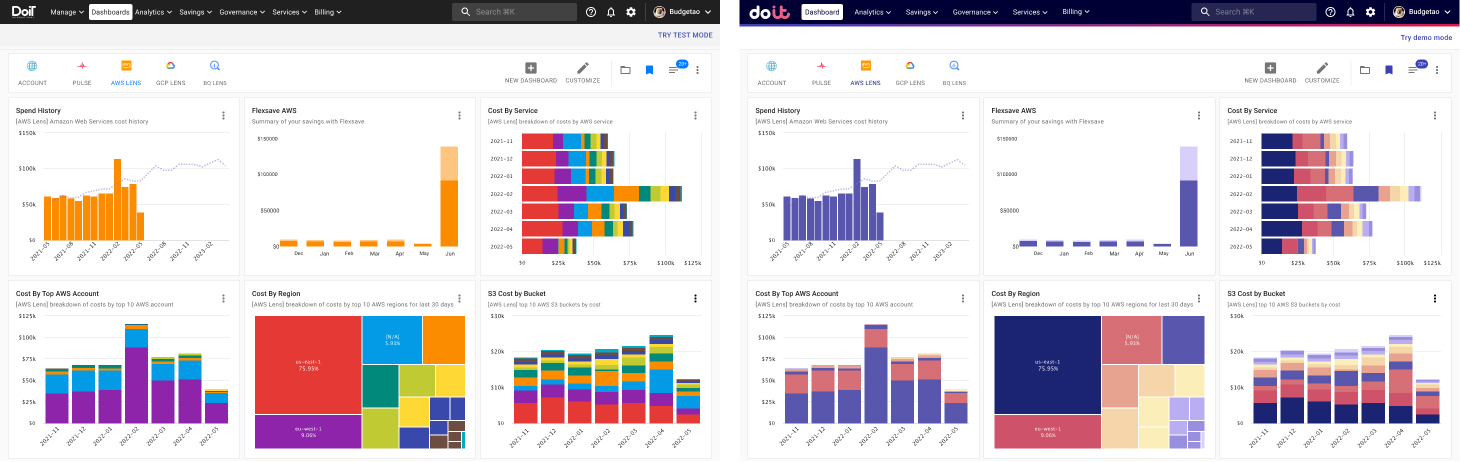The height and width of the screenshot is (462, 1460).
Task: Select the Dashboard tab in the purple dashboard header
Action: coord(822,12)
